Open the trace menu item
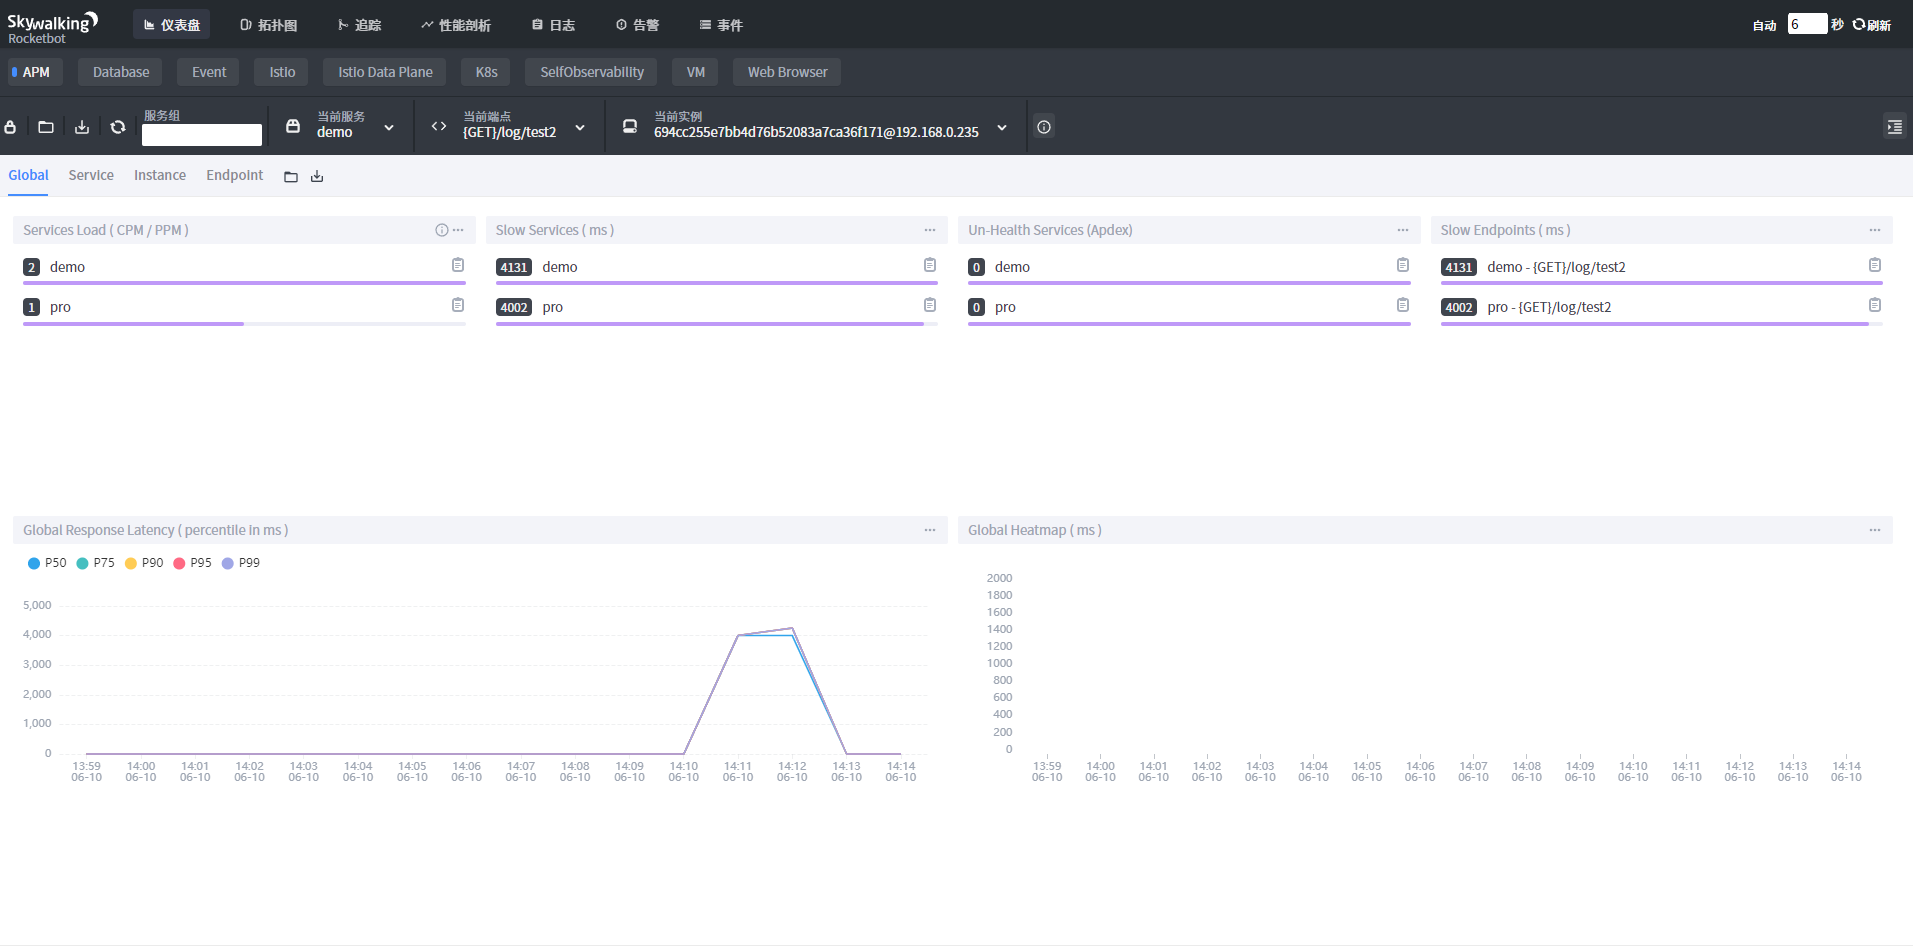The height and width of the screenshot is (950, 1913). tap(360, 25)
